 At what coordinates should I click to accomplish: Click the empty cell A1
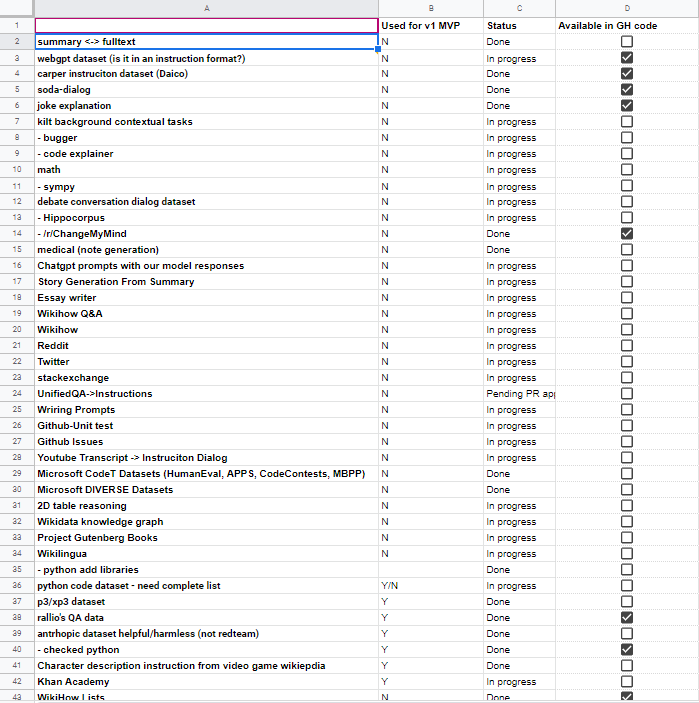coord(206,26)
